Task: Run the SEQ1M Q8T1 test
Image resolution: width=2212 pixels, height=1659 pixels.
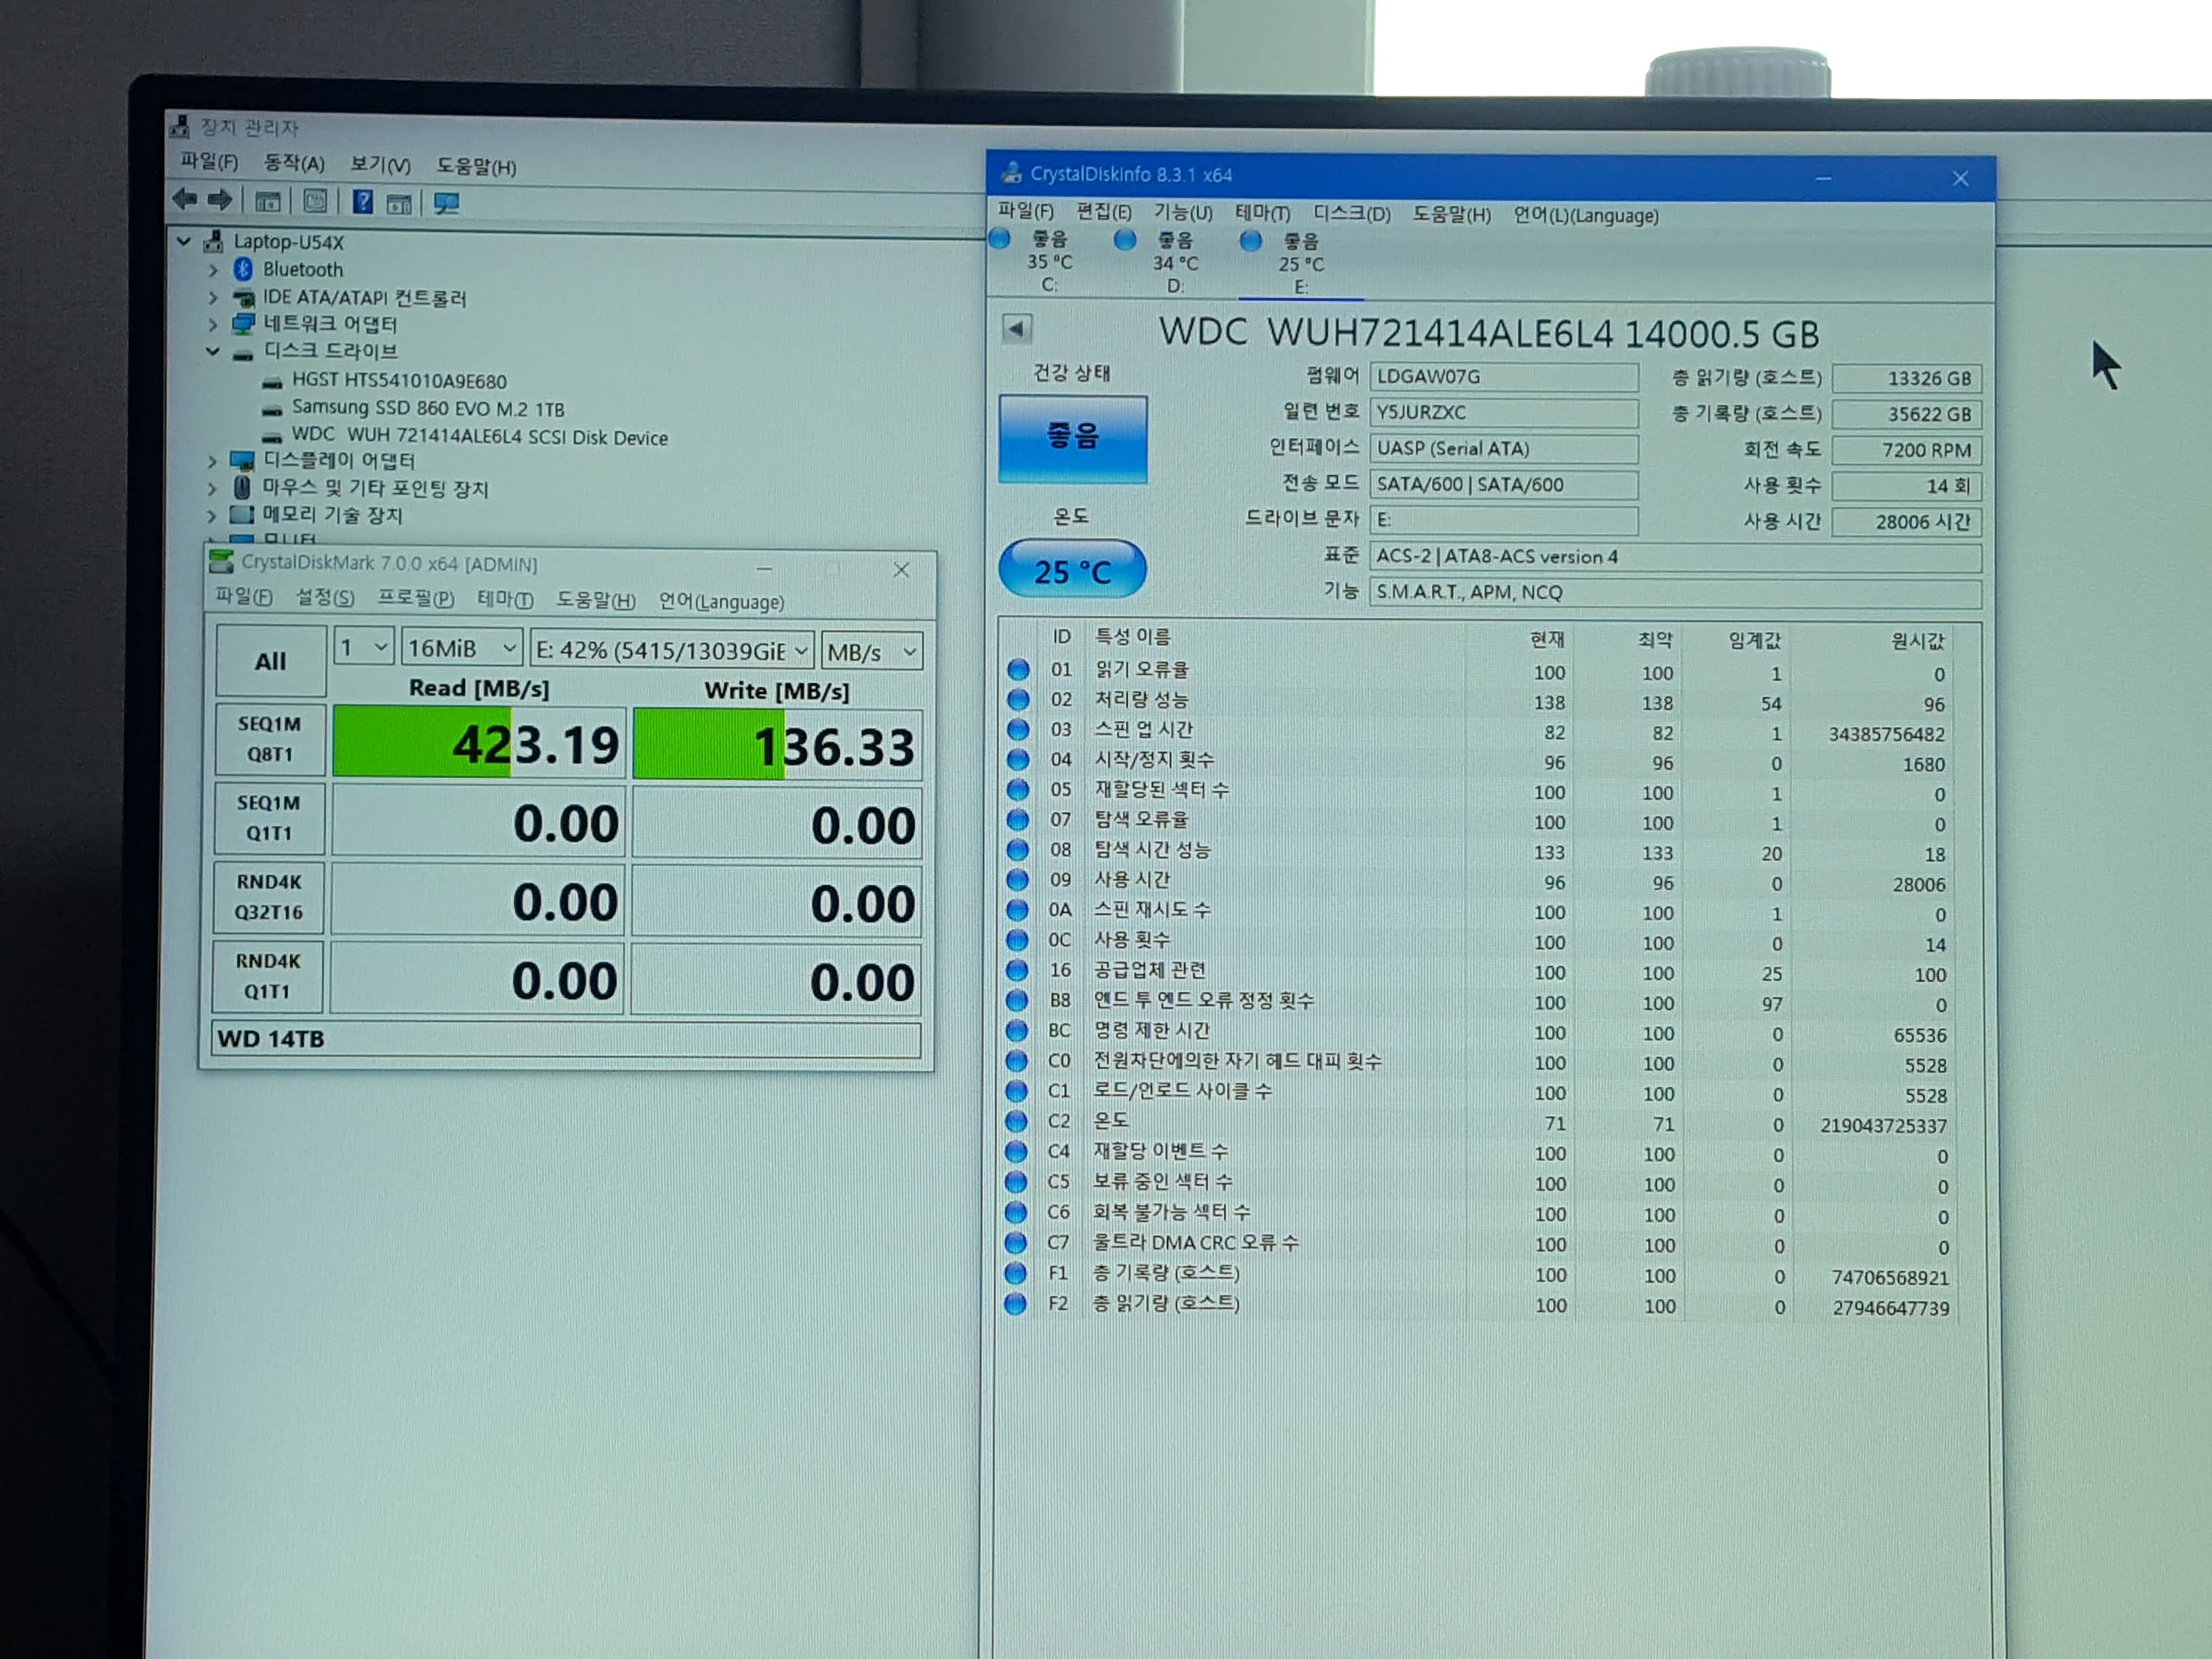Action: click(269, 739)
